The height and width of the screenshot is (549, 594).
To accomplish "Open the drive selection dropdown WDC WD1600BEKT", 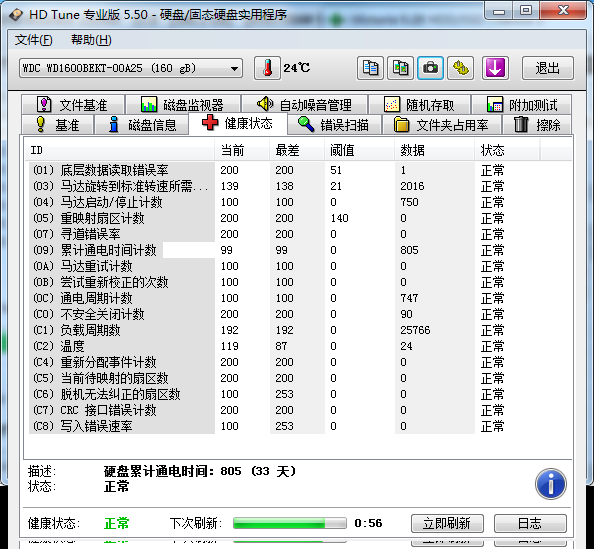I will tap(131, 68).
